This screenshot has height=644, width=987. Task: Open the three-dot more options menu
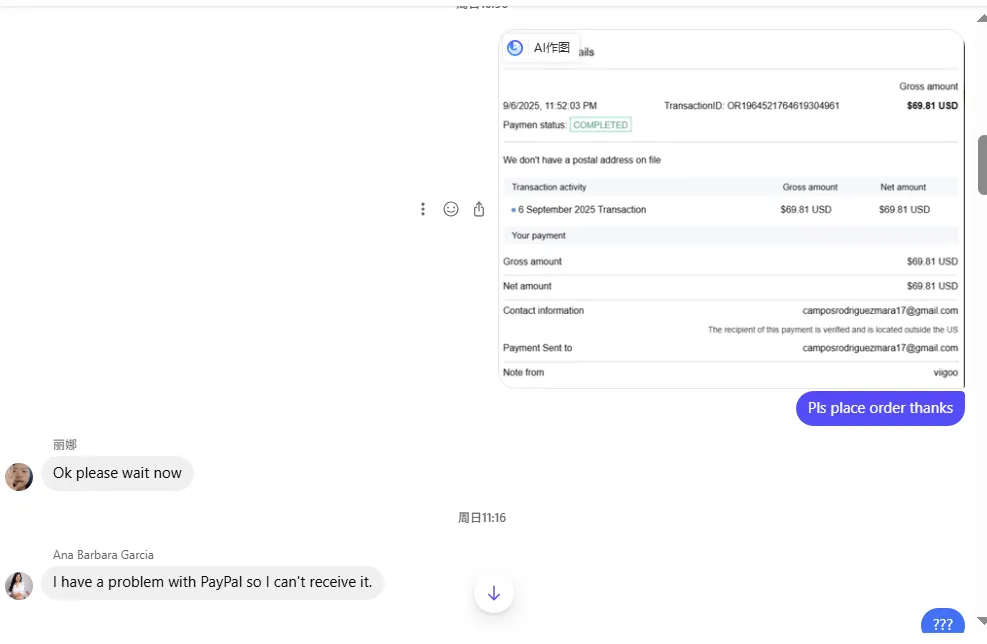click(x=423, y=209)
